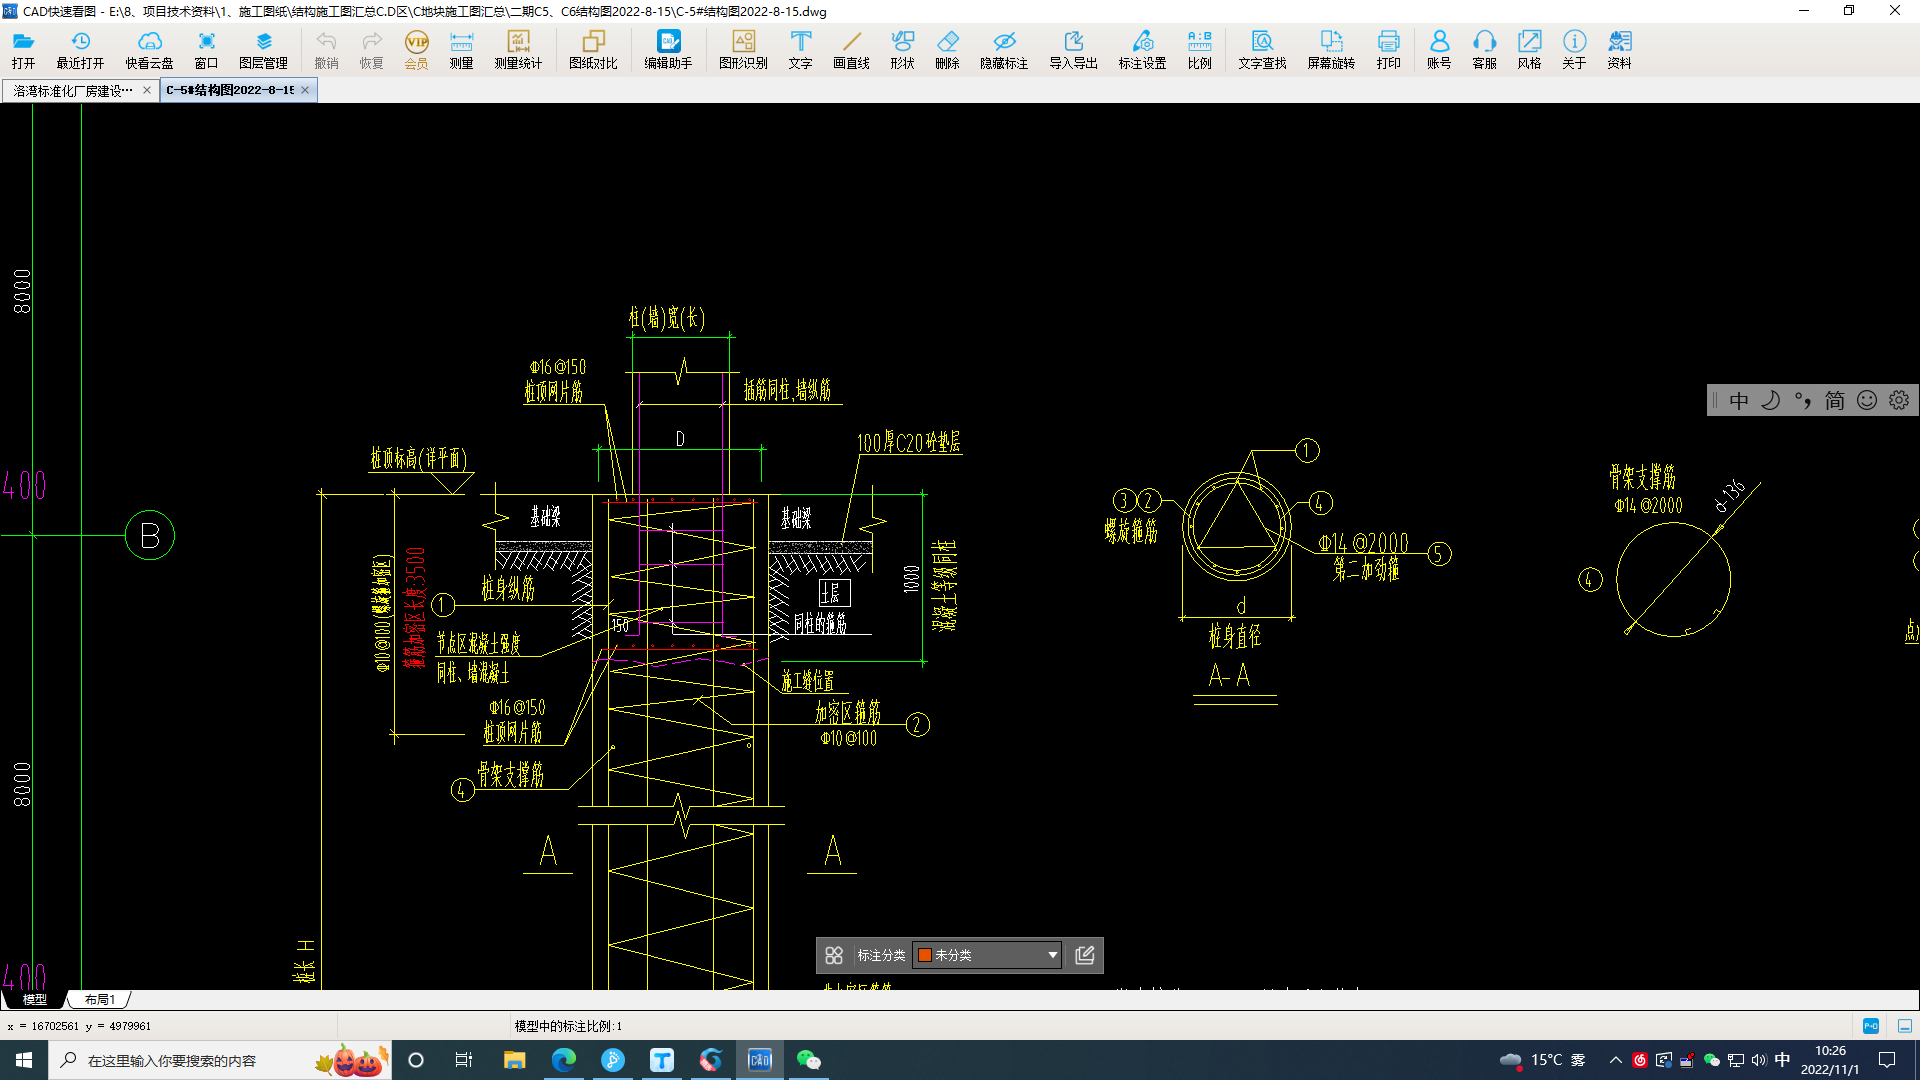Choose the 画直线 draw line tool
The image size is (1920, 1080).
851,49
